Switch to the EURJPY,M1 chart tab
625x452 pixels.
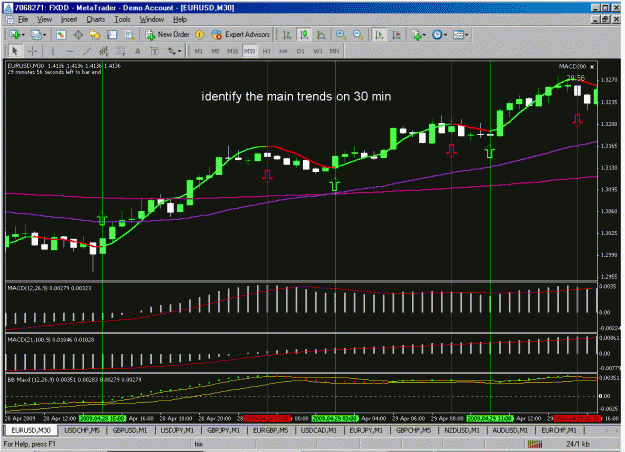(x=366, y=430)
